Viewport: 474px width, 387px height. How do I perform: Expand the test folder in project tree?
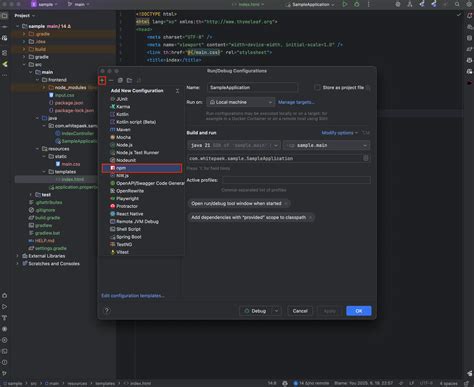pos(31,195)
